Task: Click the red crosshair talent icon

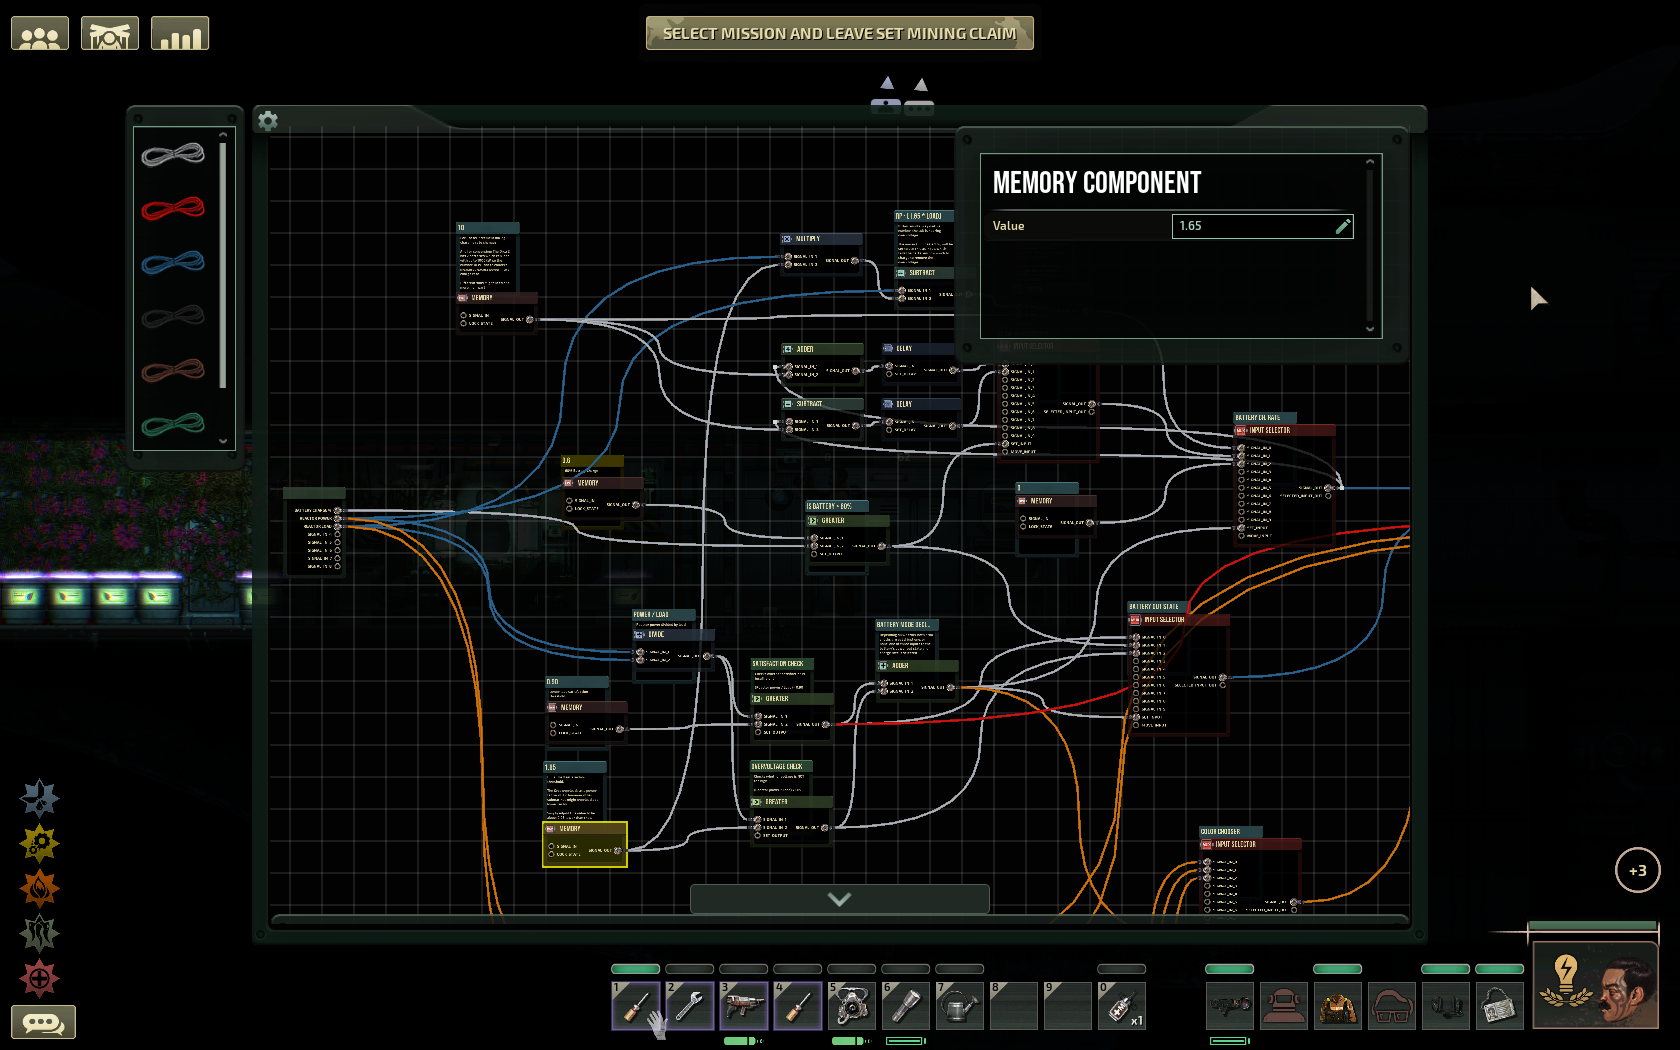Action: pos(40,978)
